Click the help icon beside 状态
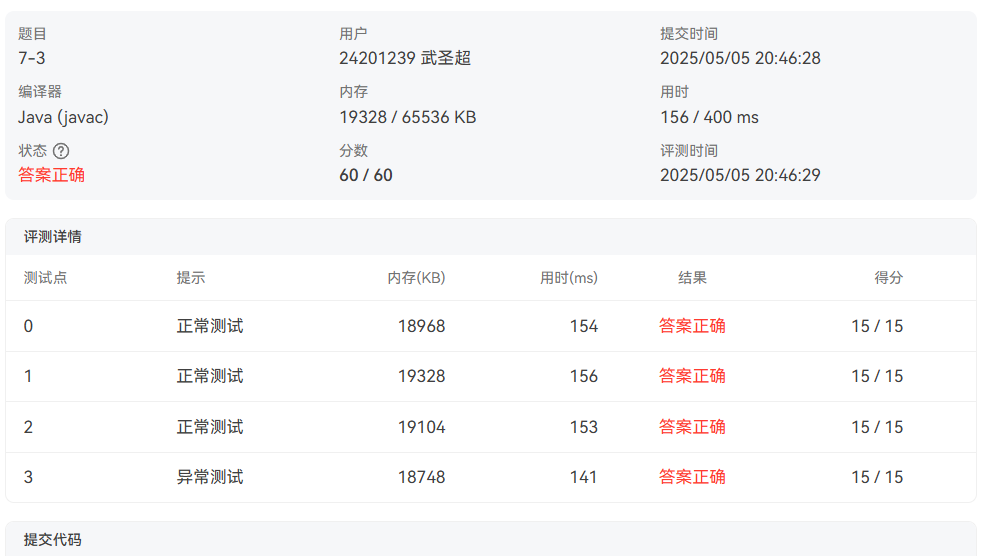 tap(61, 151)
